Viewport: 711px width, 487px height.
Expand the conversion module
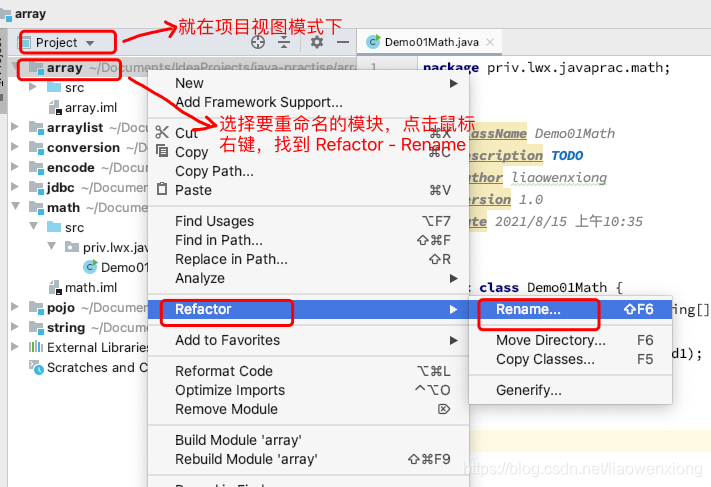click(x=15, y=146)
